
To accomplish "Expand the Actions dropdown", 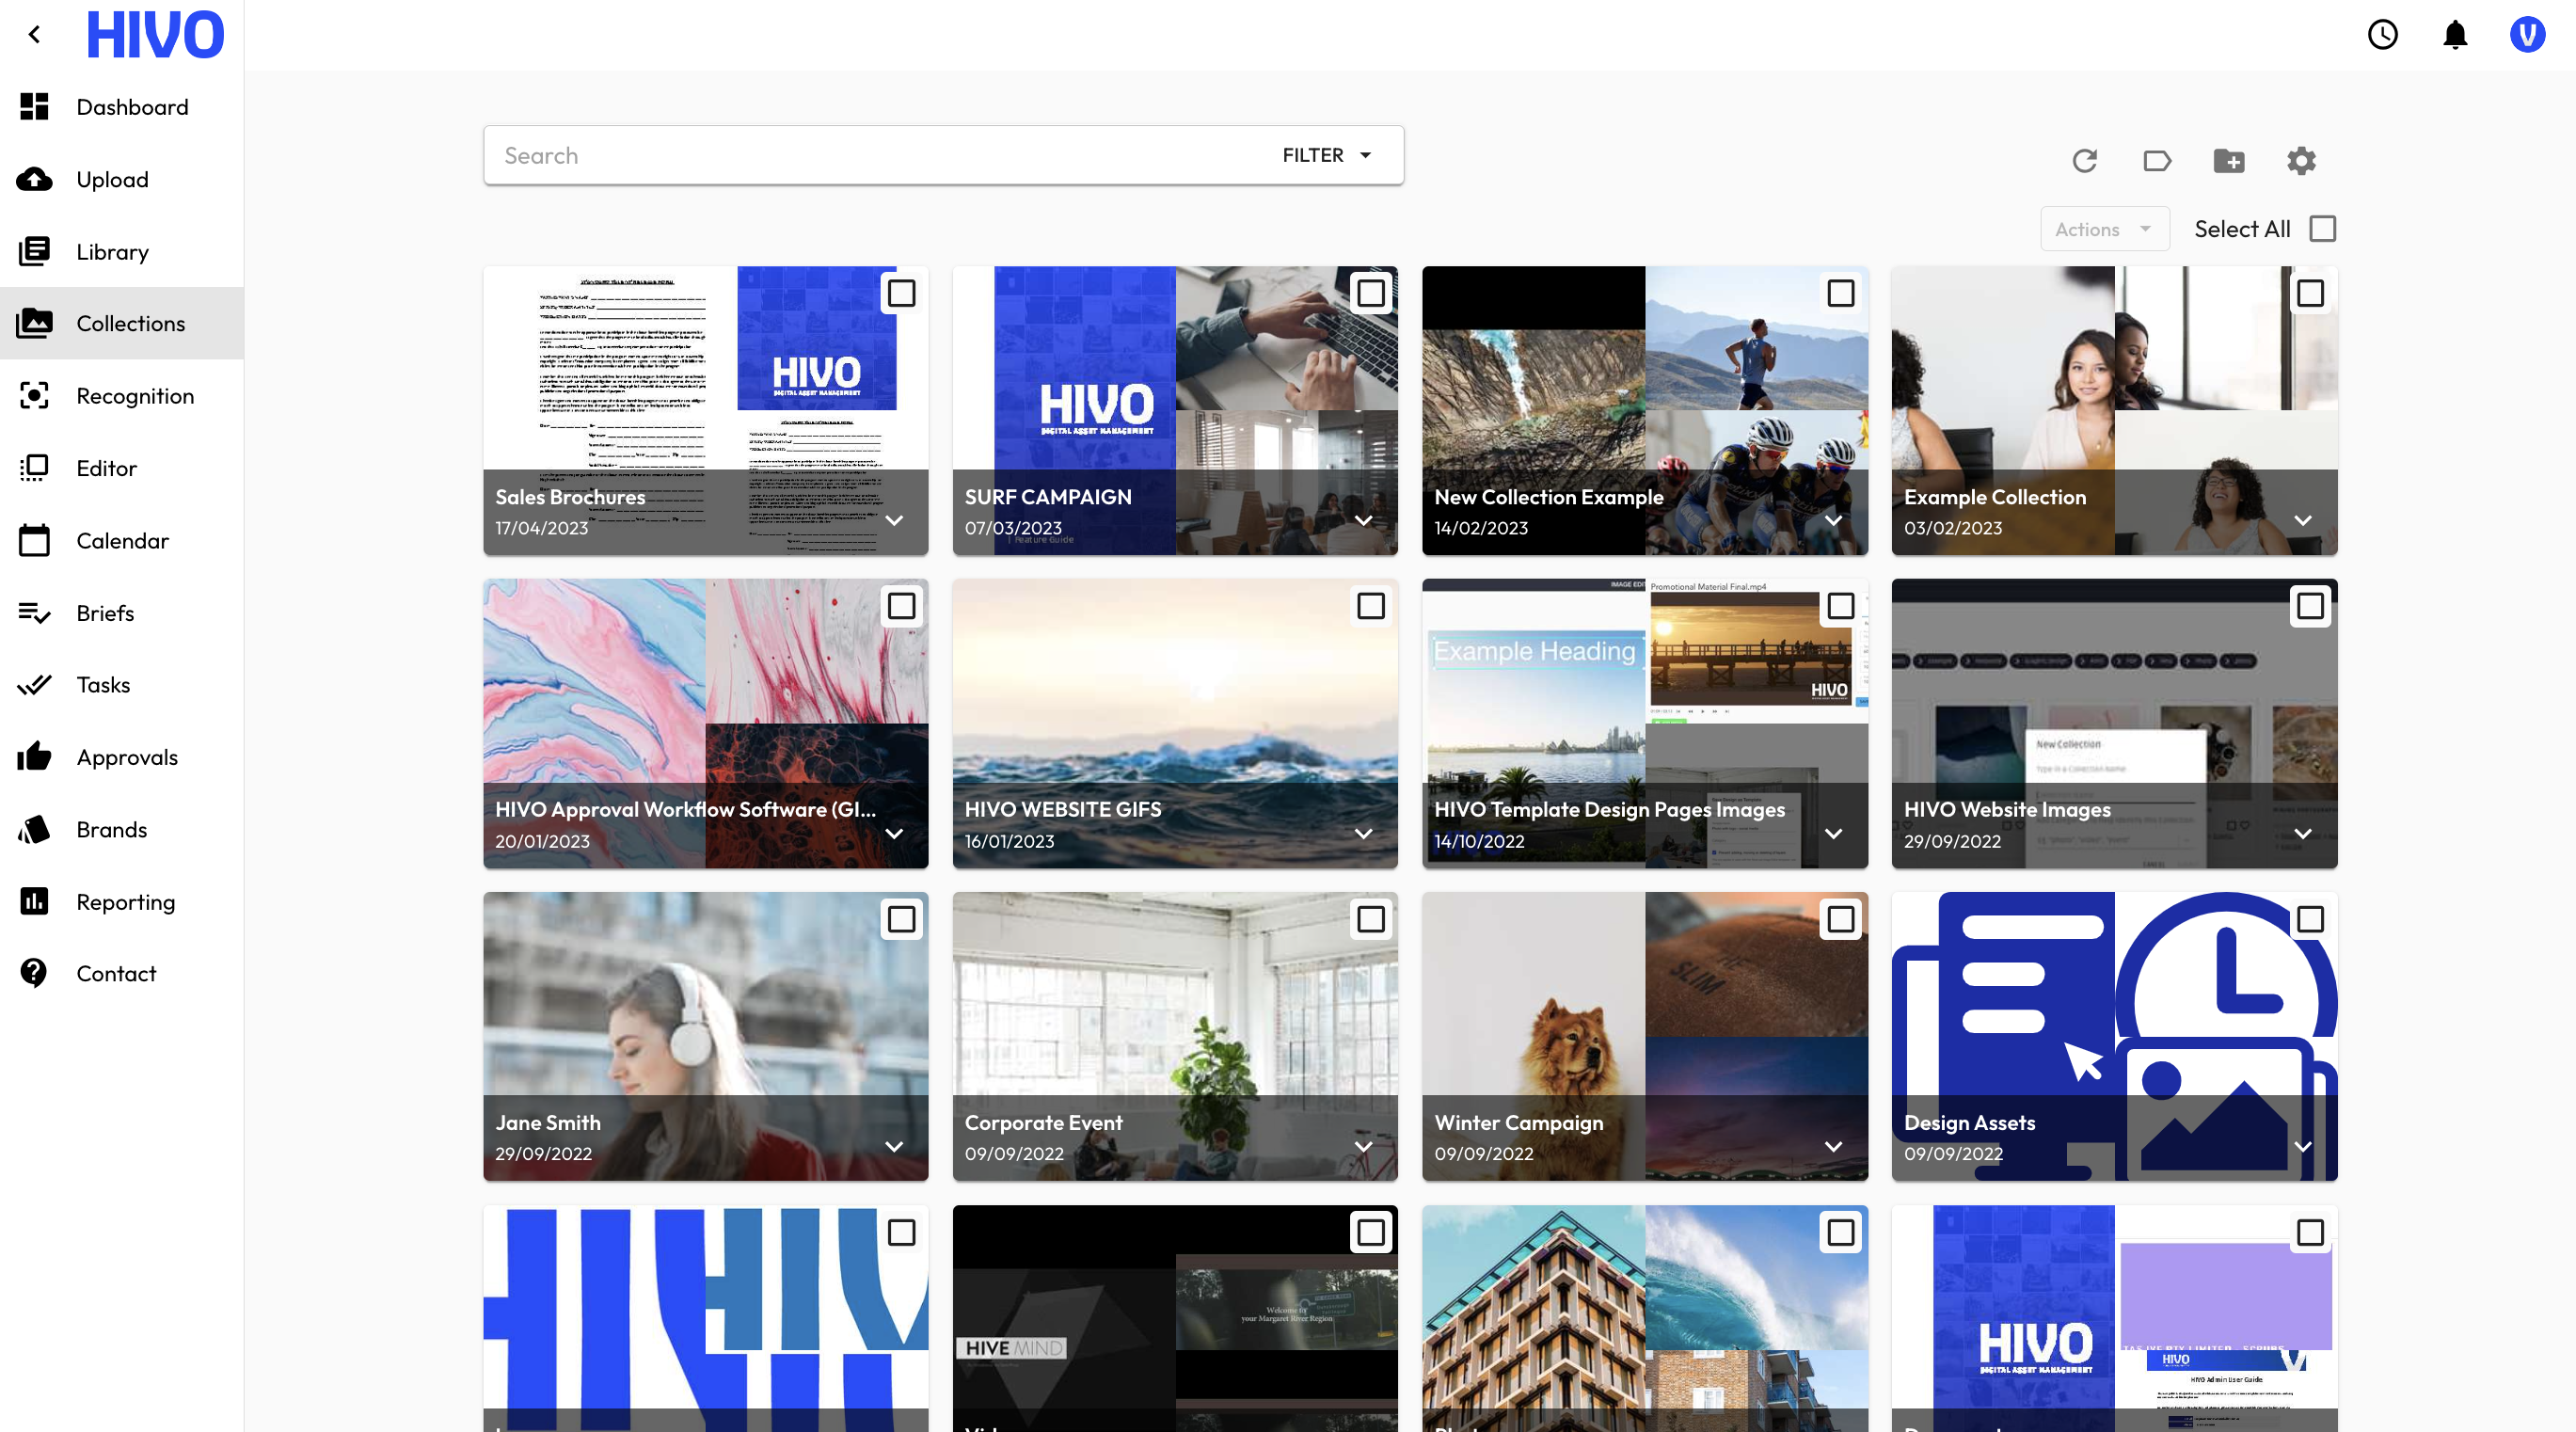I will tap(2103, 229).
